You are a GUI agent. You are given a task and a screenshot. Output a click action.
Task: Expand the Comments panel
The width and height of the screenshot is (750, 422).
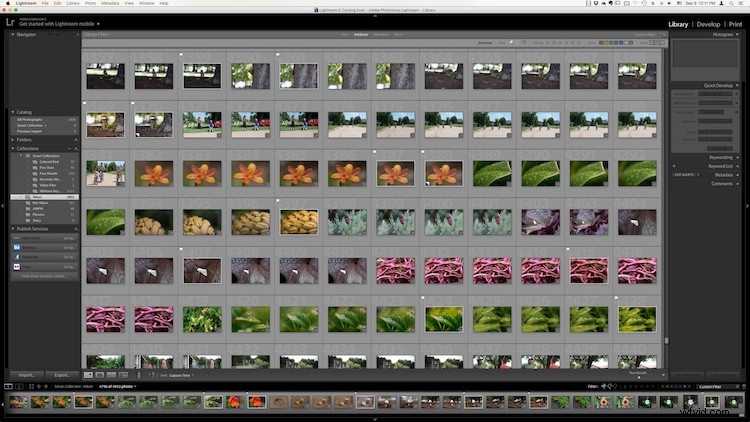[x=737, y=184]
